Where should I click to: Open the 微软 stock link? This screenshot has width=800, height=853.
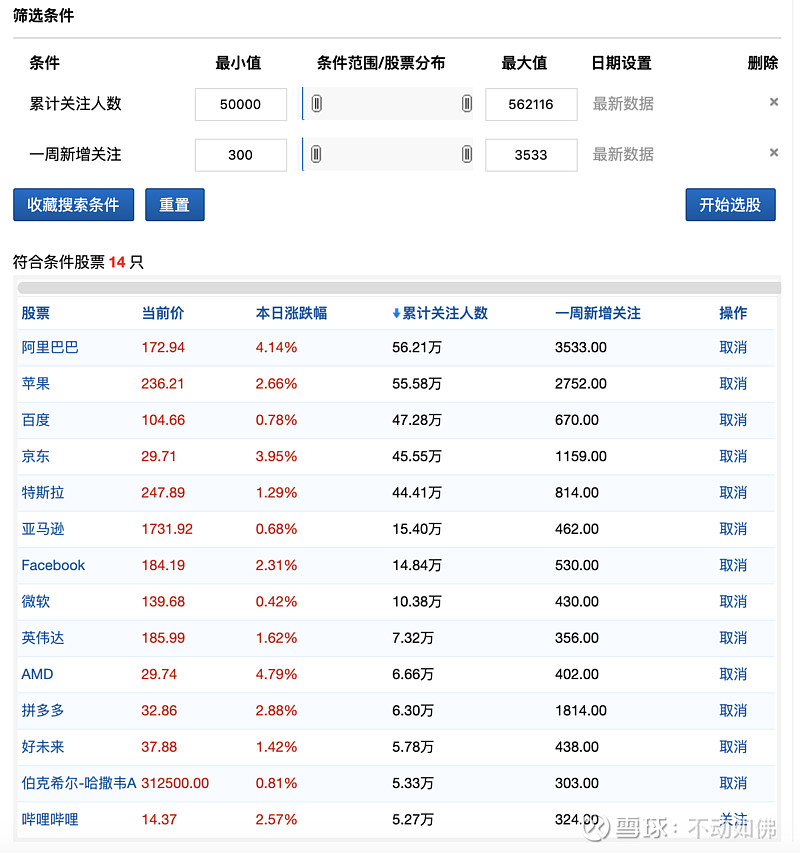point(36,601)
